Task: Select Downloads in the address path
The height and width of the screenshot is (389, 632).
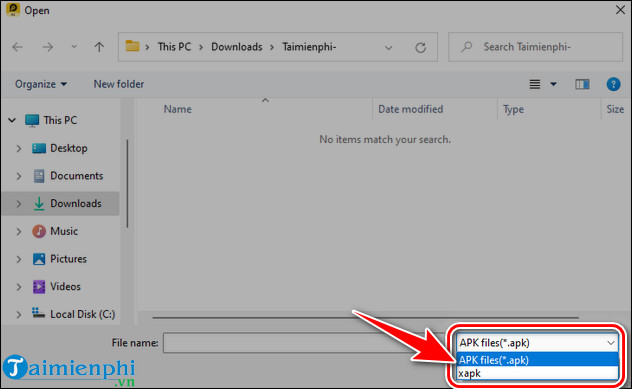Action: (237, 47)
